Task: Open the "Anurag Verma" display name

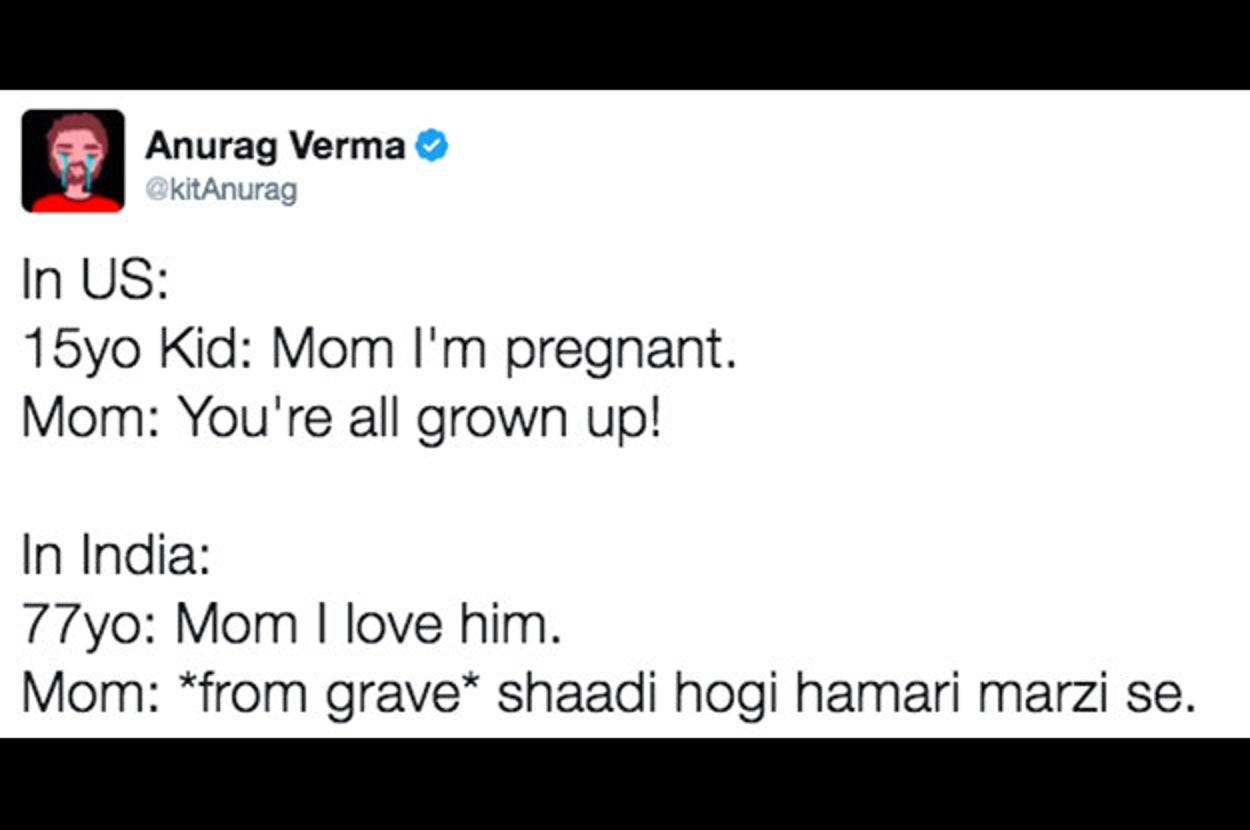Action: (x=275, y=146)
